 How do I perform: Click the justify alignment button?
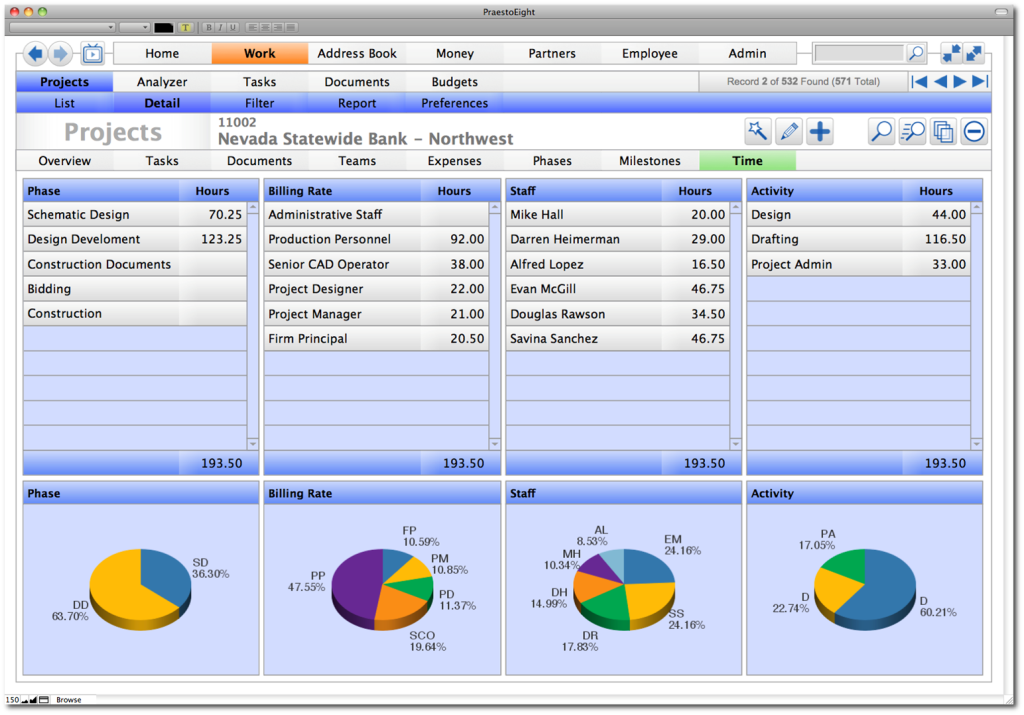pyautogui.click(x=291, y=27)
